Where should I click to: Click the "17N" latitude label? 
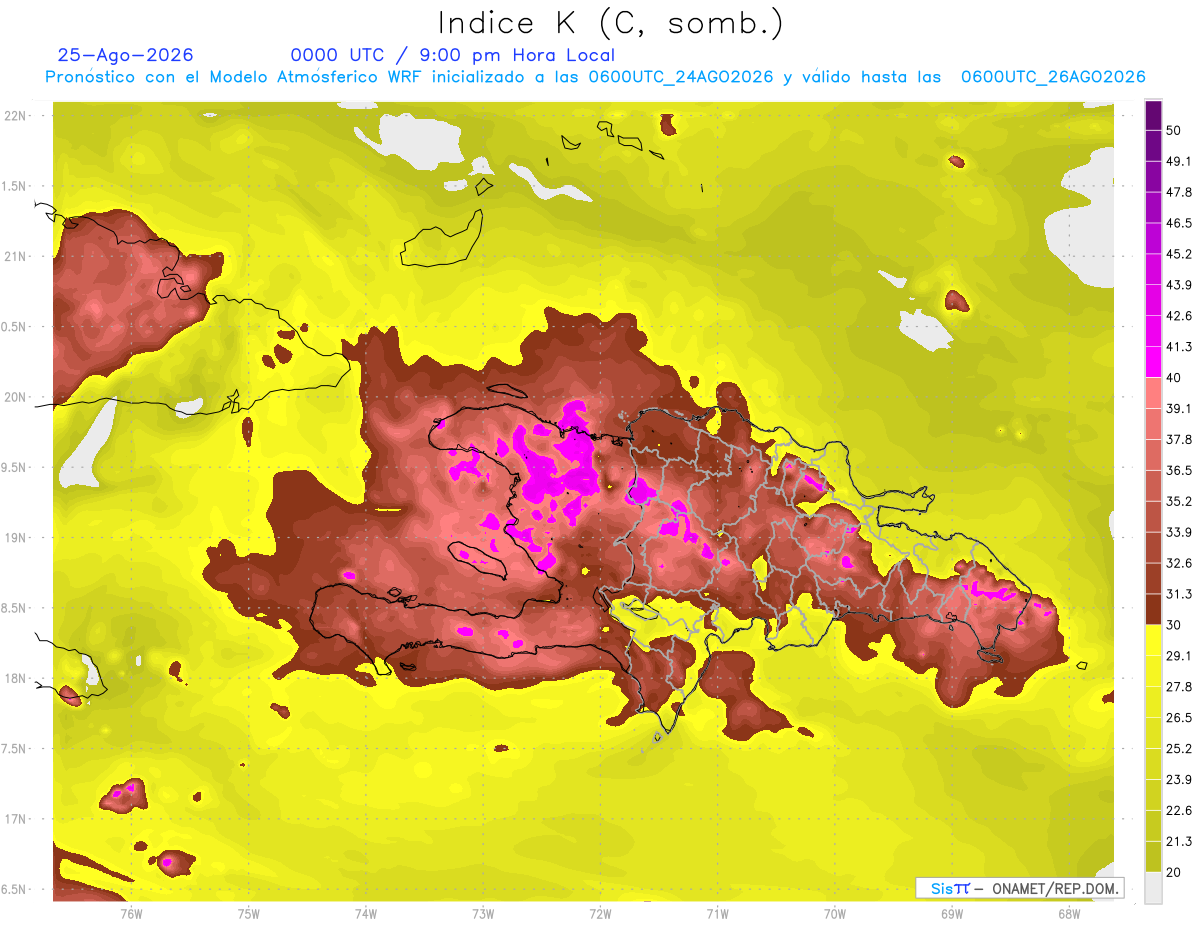(x=16, y=819)
